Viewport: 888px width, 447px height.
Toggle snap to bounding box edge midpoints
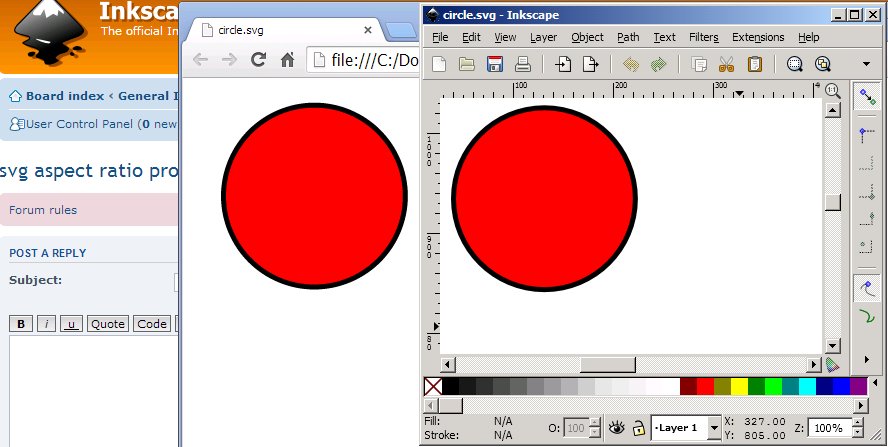point(866,191)
